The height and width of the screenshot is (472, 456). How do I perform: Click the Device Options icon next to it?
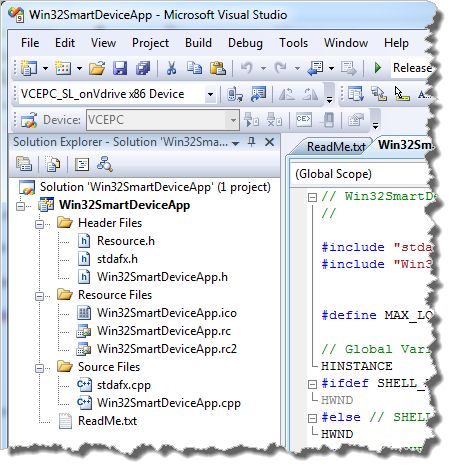pyautogui.click(x=258, y=94)
